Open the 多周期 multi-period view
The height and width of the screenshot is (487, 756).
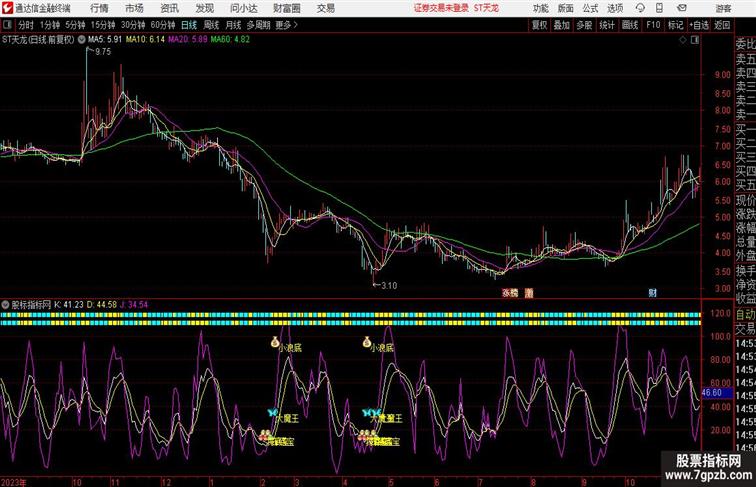click(x=259, y=25)
